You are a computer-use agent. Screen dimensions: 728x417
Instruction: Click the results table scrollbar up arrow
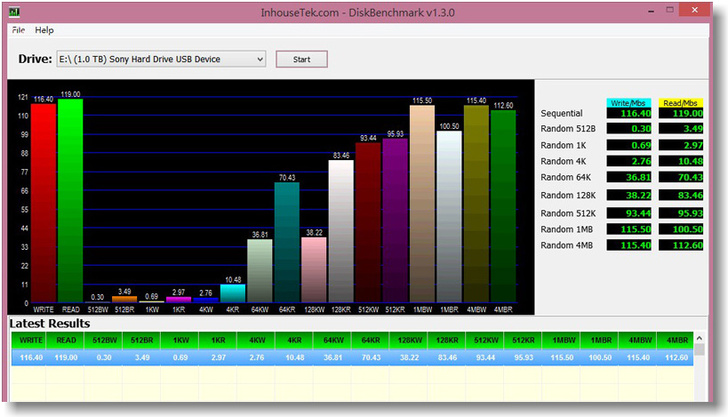(700, 338)
